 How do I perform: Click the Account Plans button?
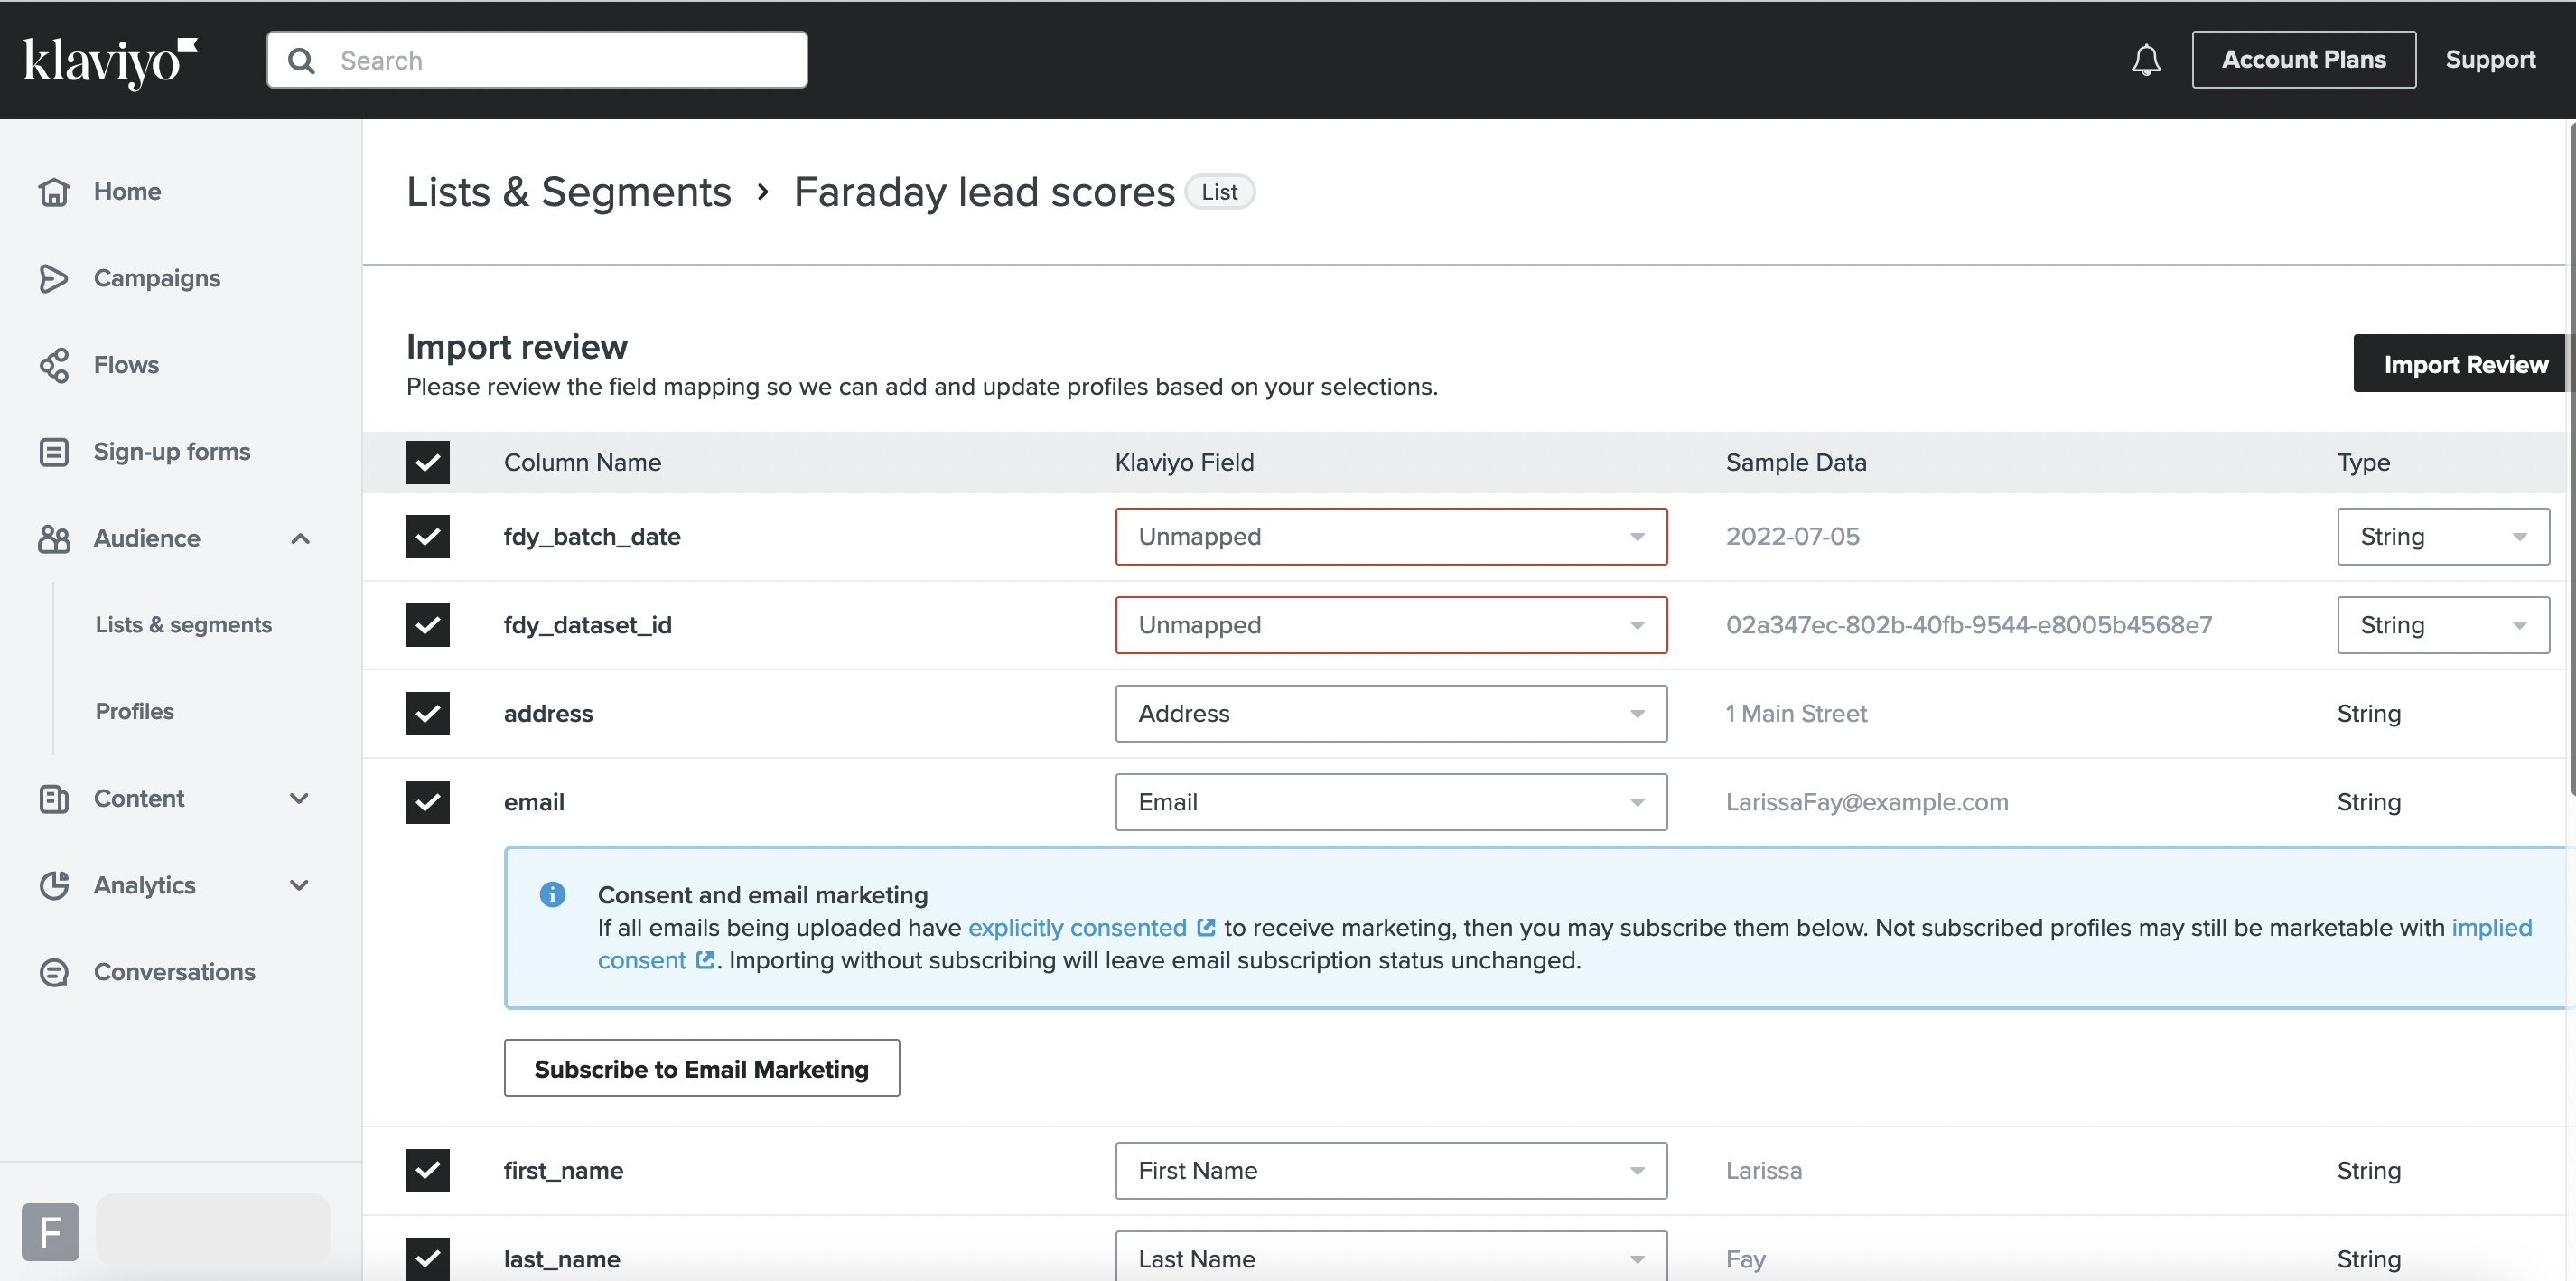tap(2303, 60)
